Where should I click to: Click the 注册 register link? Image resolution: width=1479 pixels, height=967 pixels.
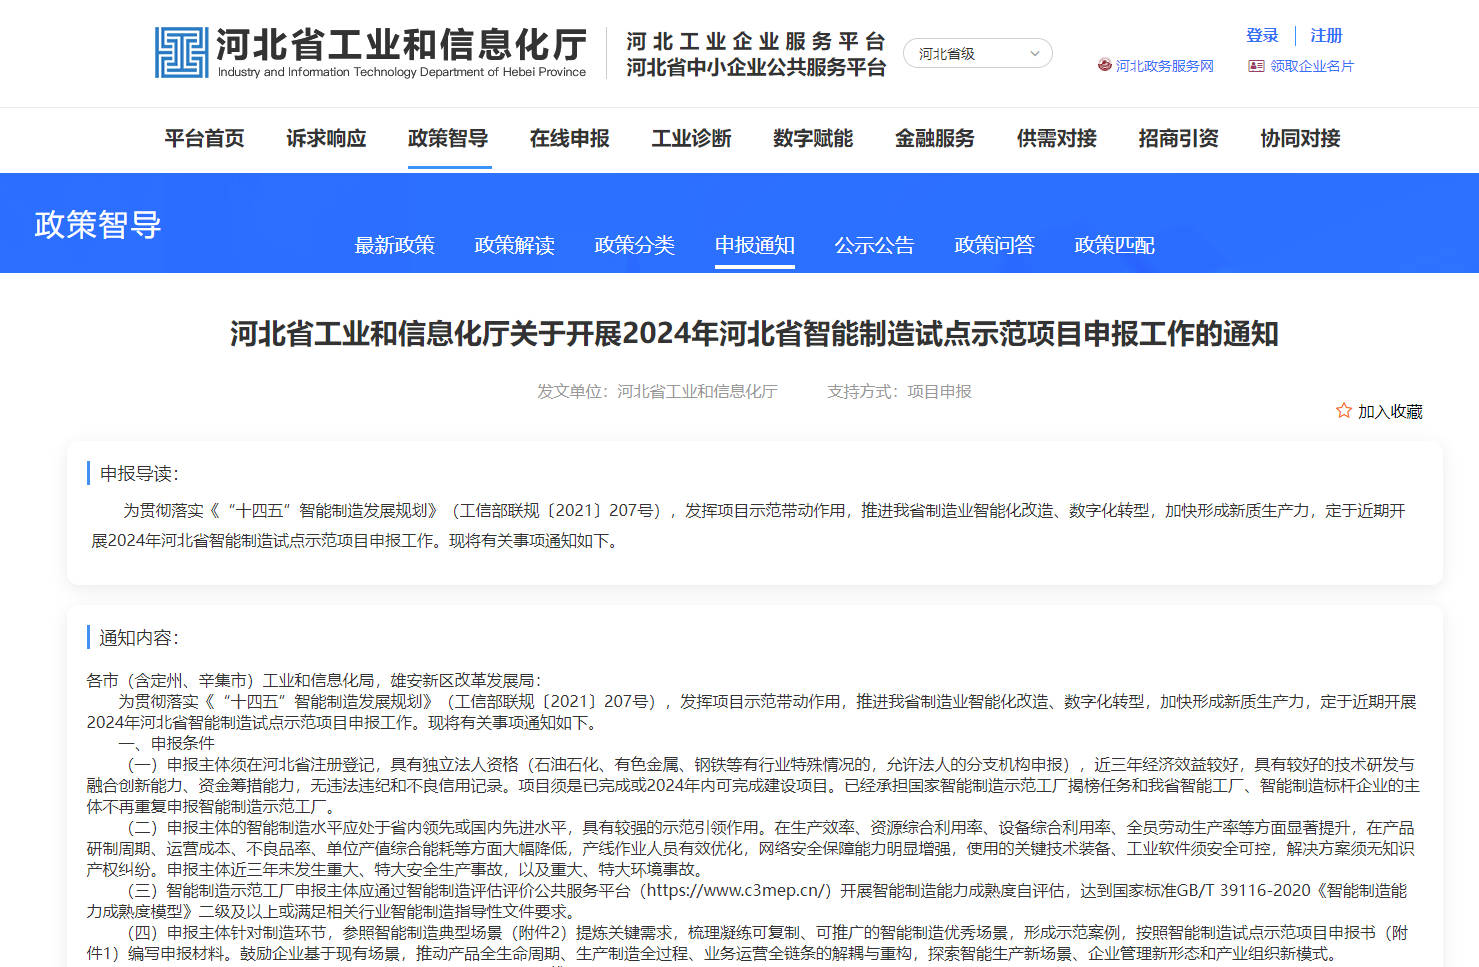[x=1326, y=35]
